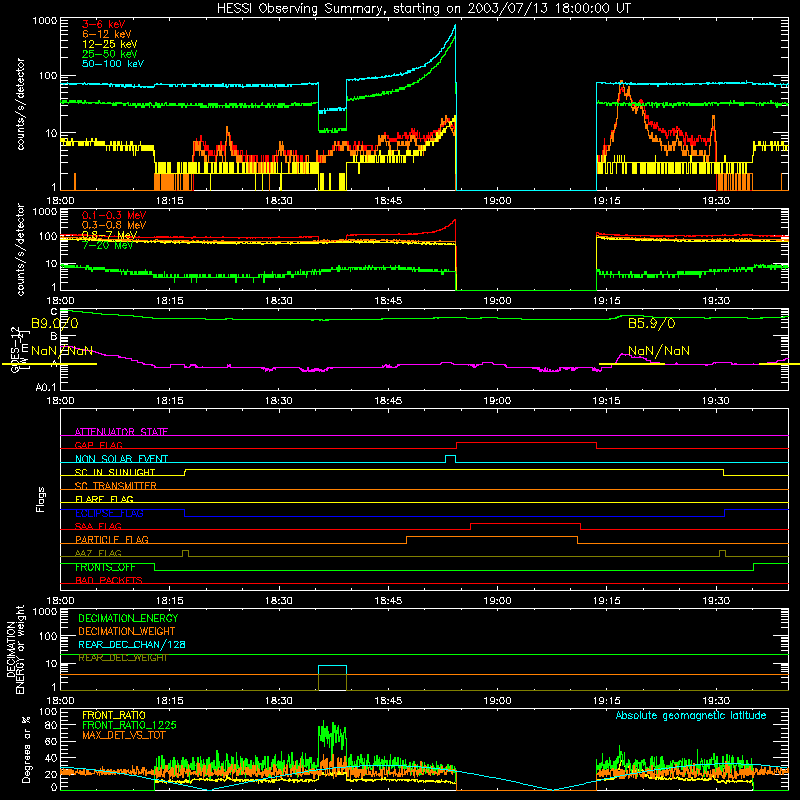Click the NON_SOLAR_EVENT flag label
The image size is (800, 800).
[x=121, y=459]
